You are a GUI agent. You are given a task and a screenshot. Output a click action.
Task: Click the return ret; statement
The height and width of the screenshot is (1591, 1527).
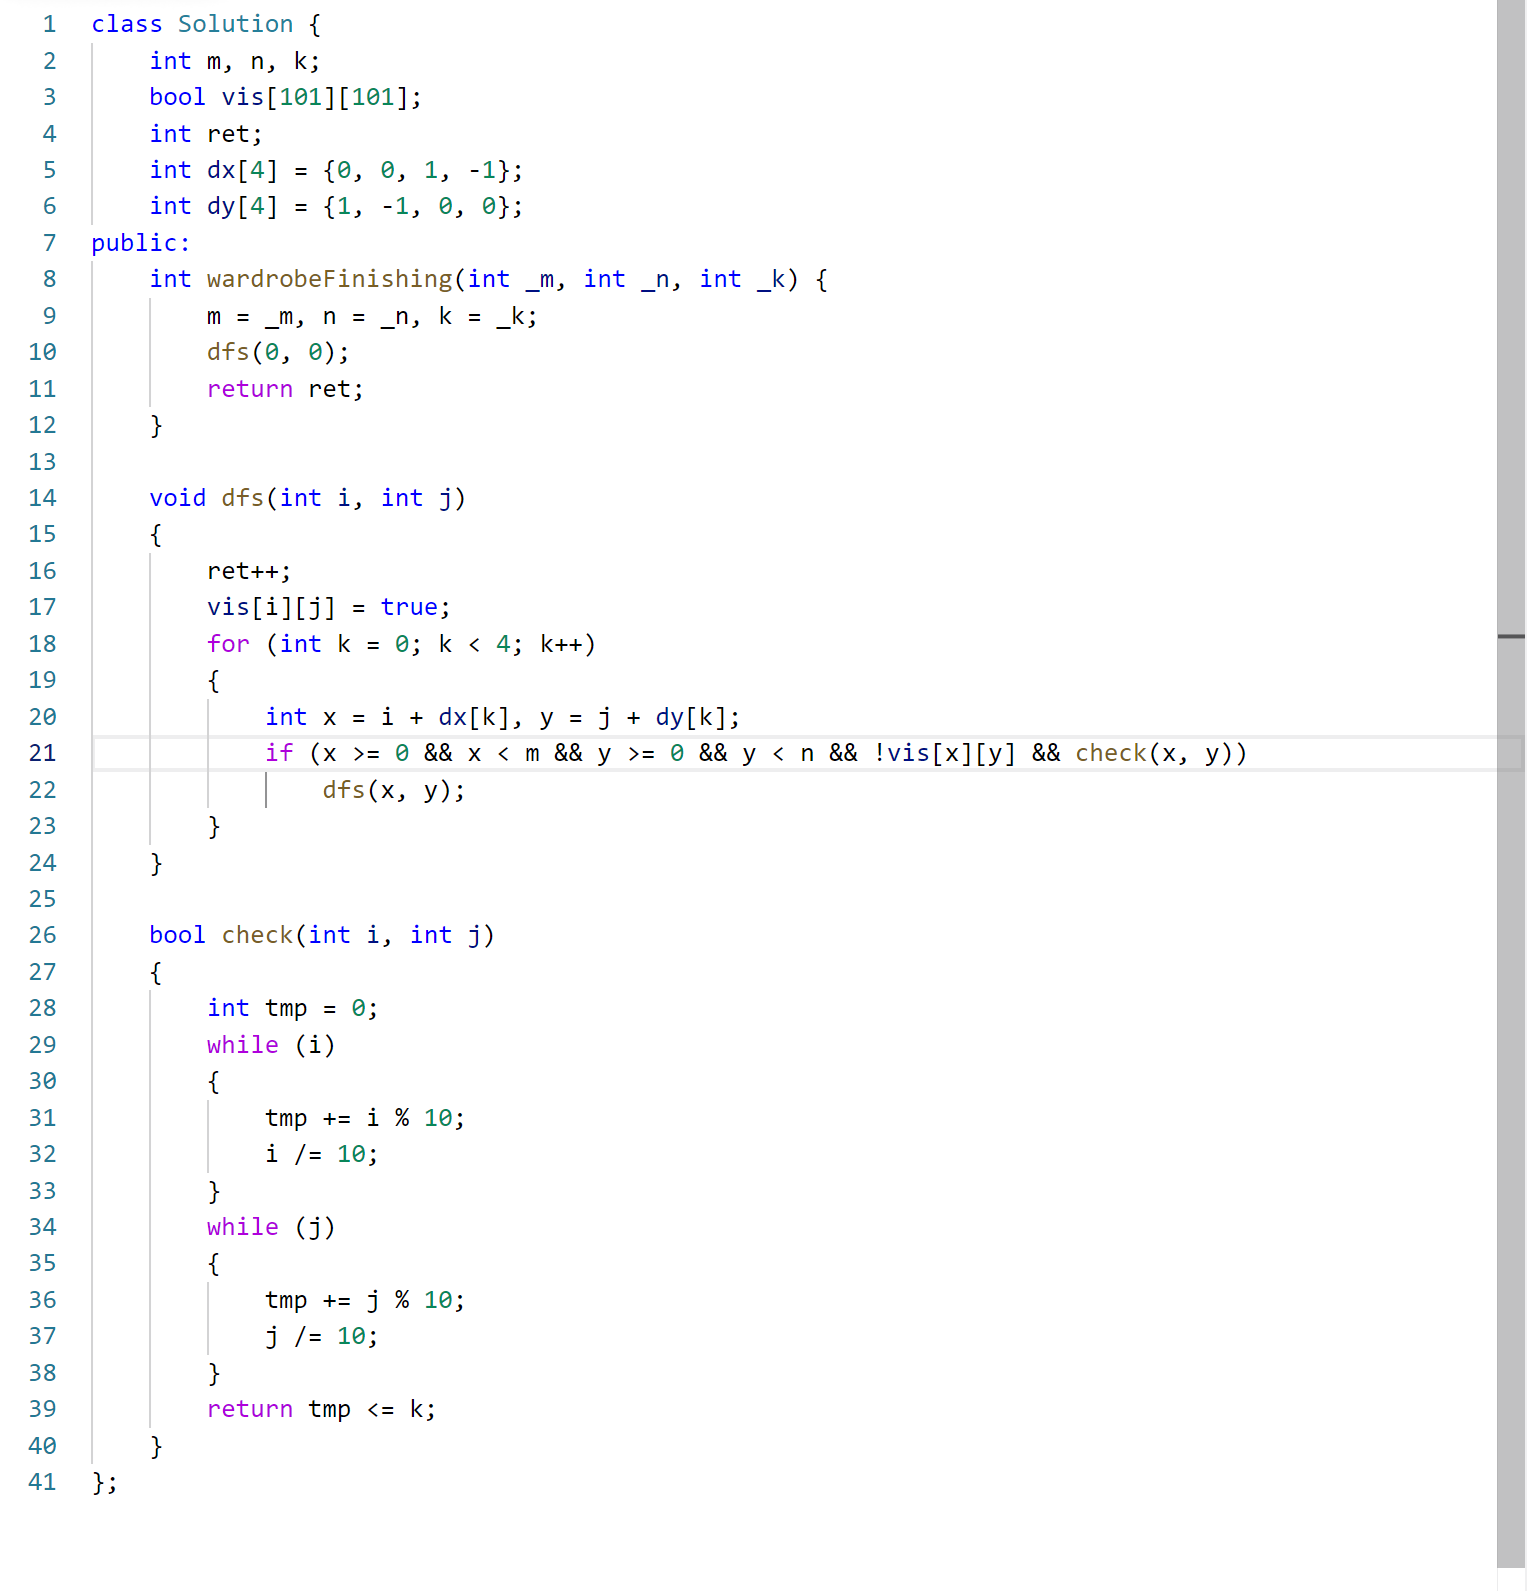tap(286, 389)
